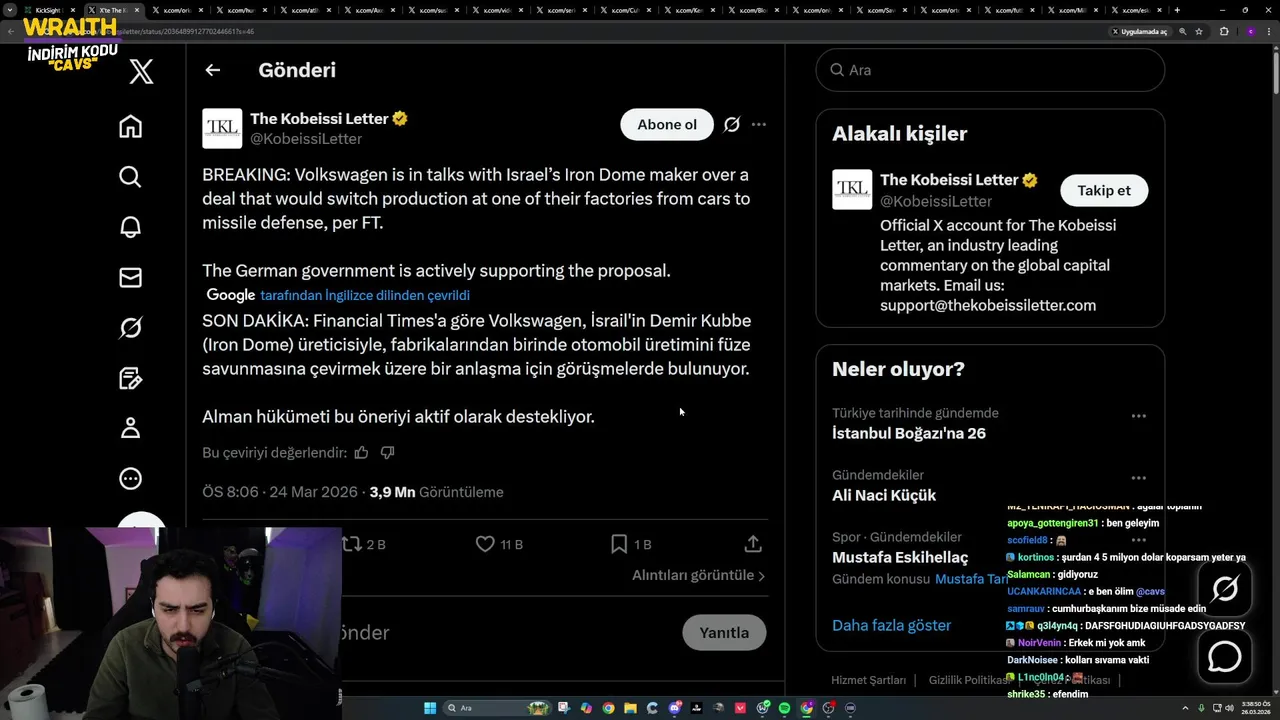Screen dimensions: 1280x720
Task: Open floating Grok button at right edge
Action: [1225, 589]
